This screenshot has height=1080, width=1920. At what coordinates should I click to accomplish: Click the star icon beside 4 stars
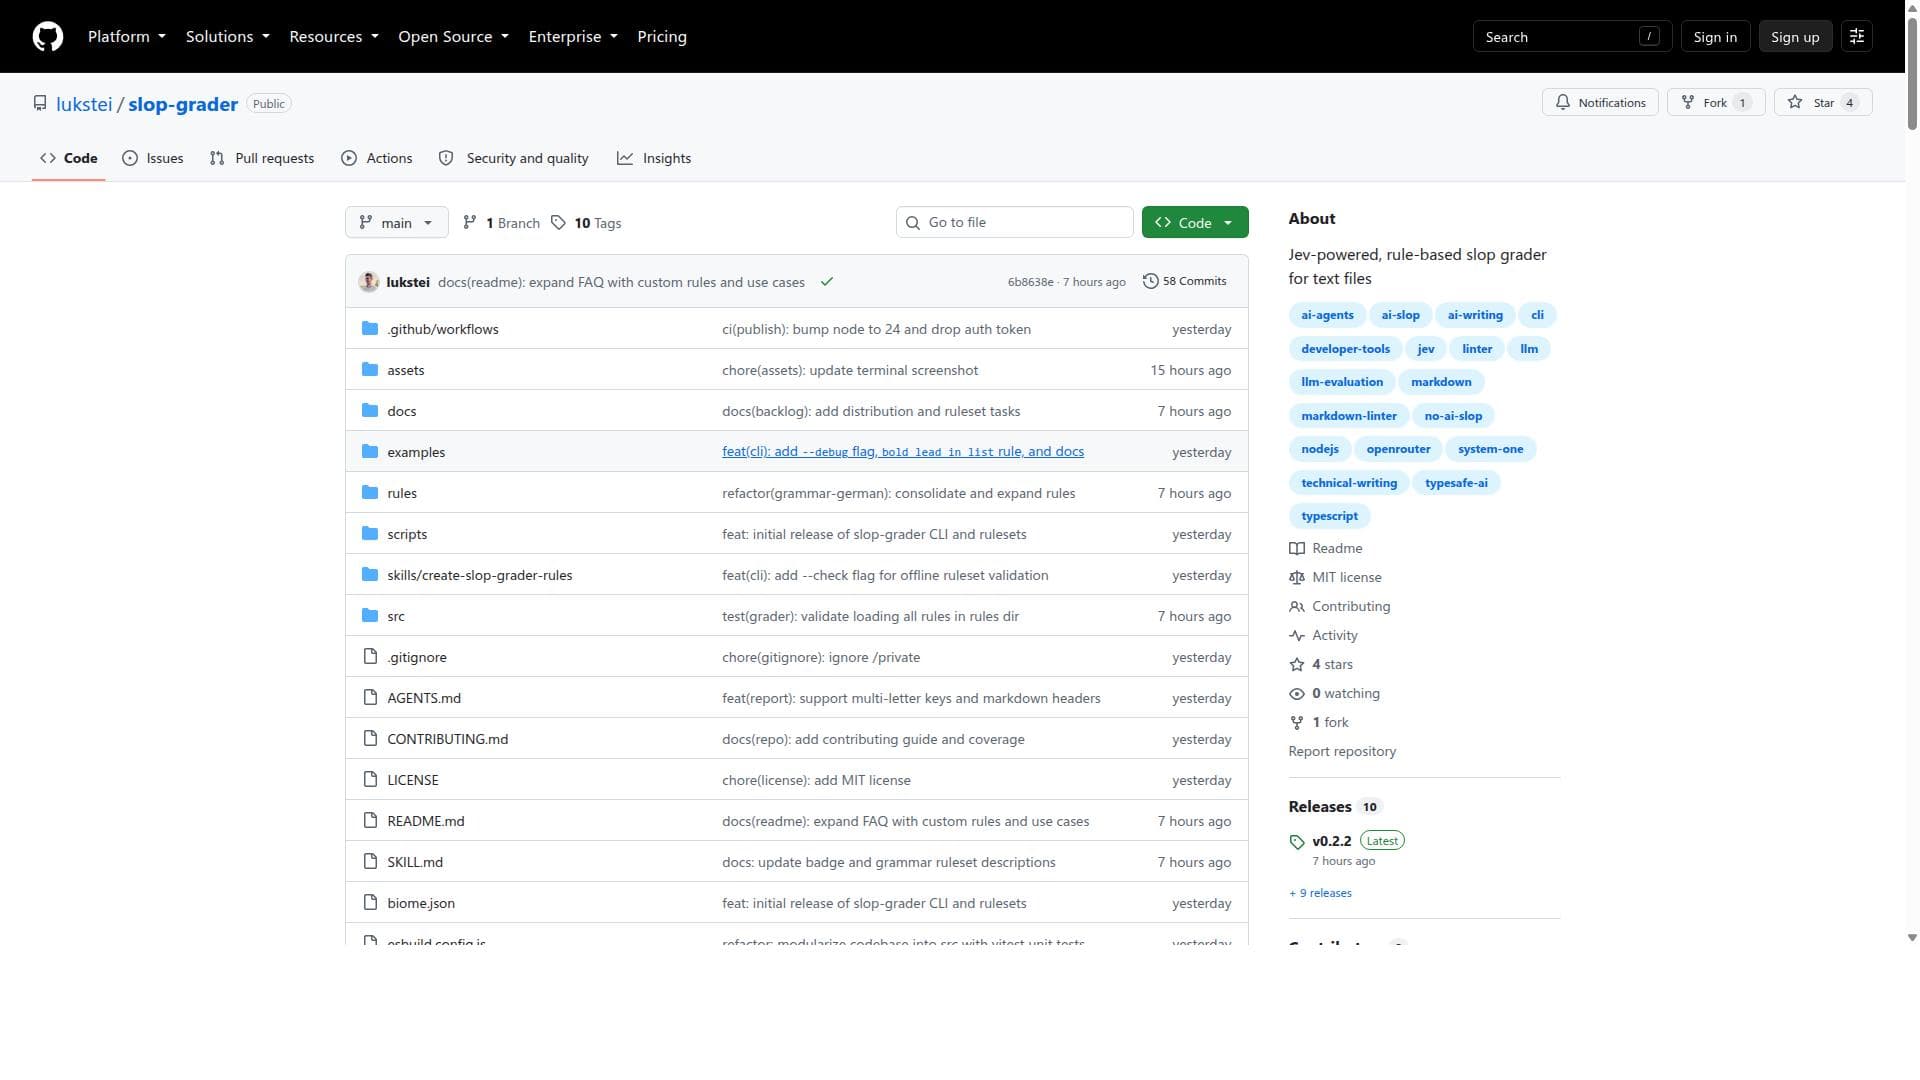coord(1297,665)
